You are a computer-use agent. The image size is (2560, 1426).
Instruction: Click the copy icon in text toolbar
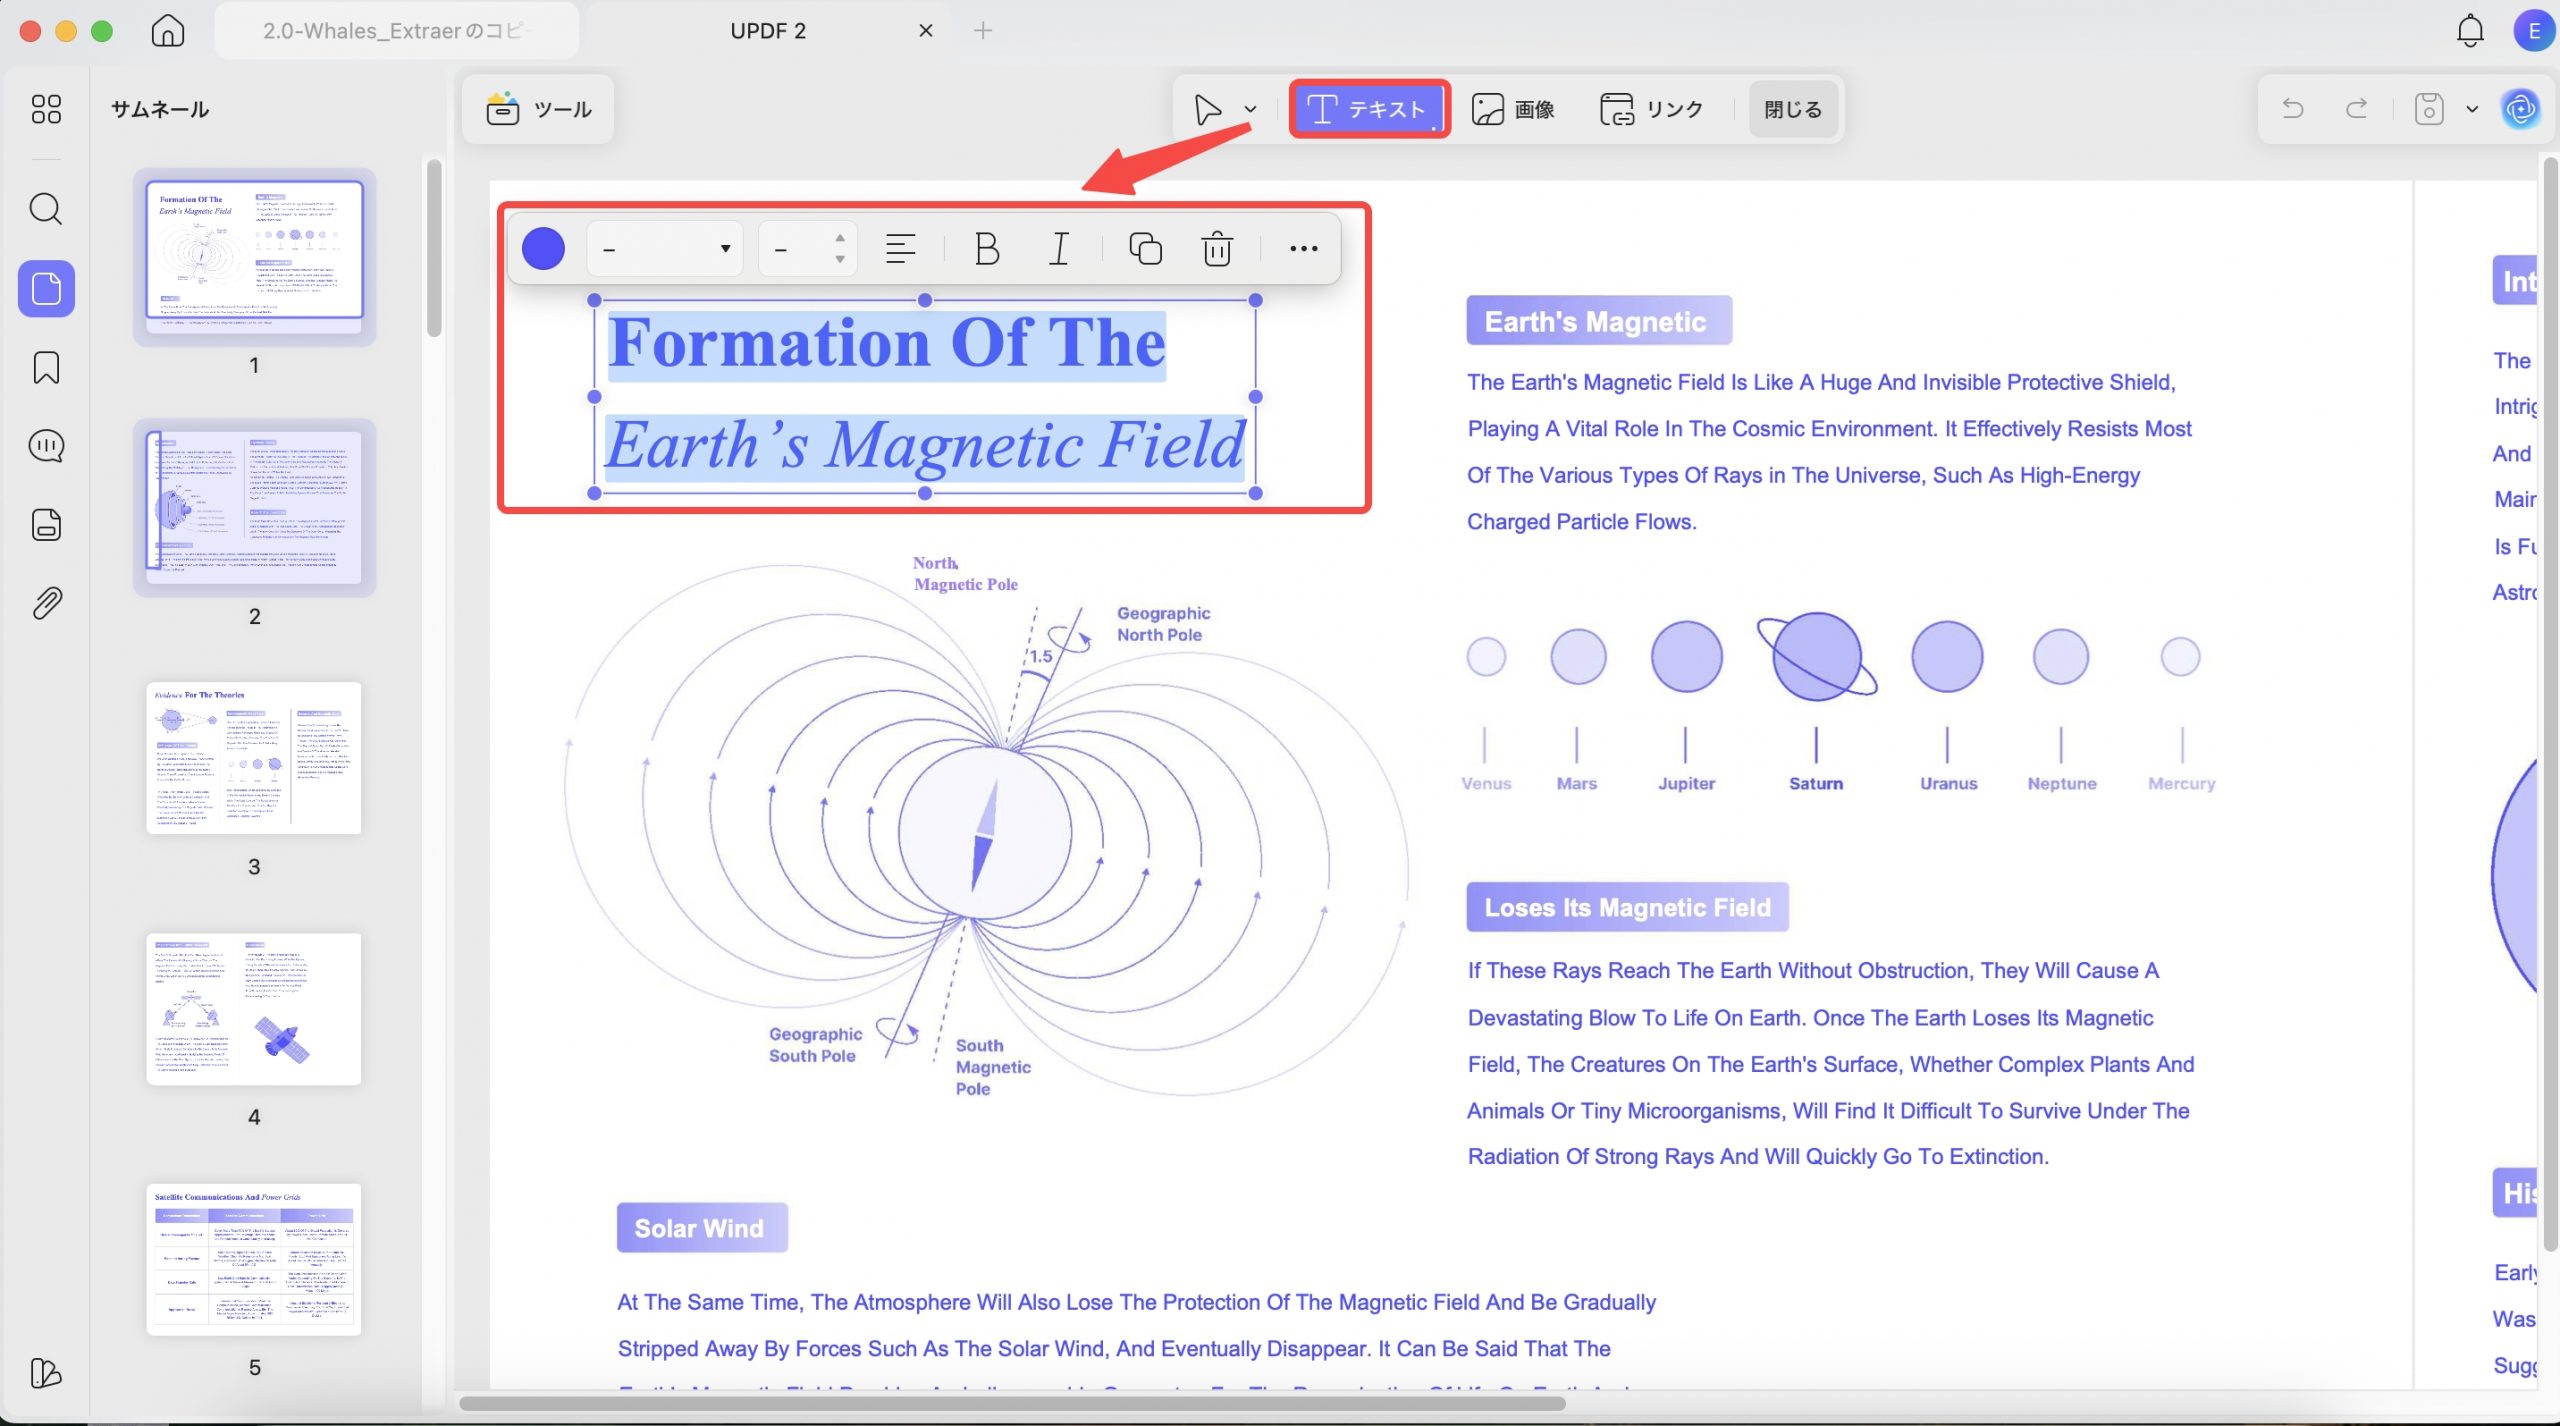[1145, 248]
